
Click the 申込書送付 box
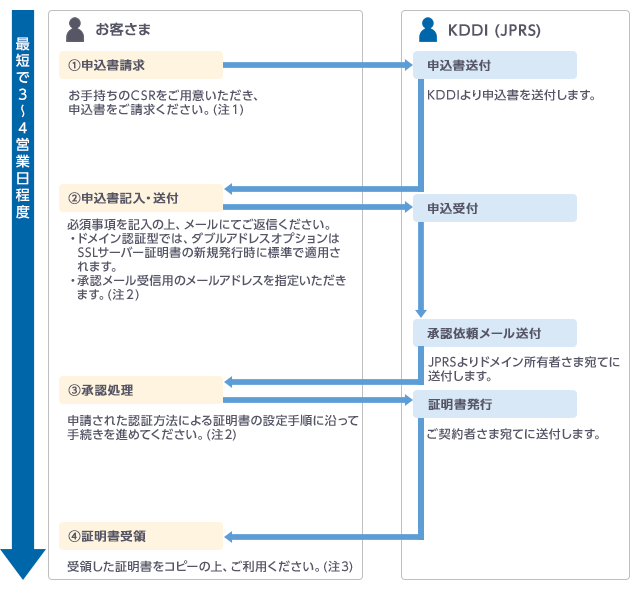(x=495, y=66)
